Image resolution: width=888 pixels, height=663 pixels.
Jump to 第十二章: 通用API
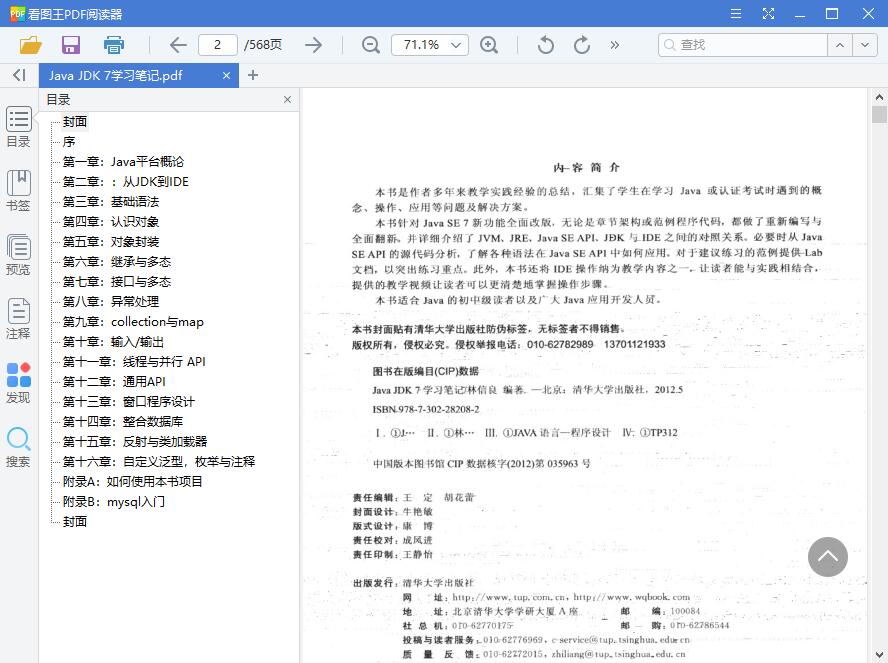click(114, 382)
